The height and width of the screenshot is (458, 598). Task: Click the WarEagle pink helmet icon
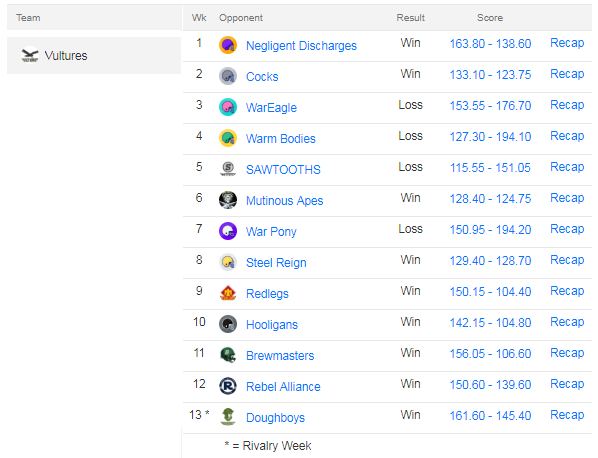click(x=228, y=107)
